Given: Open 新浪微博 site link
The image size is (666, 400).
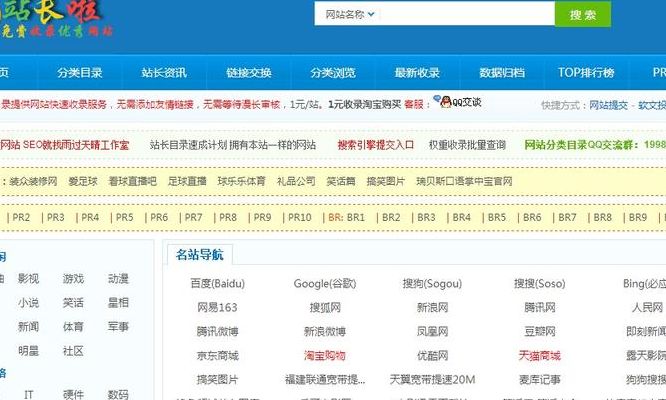Looking at the screenshot, I should click(x=325, y=331).
